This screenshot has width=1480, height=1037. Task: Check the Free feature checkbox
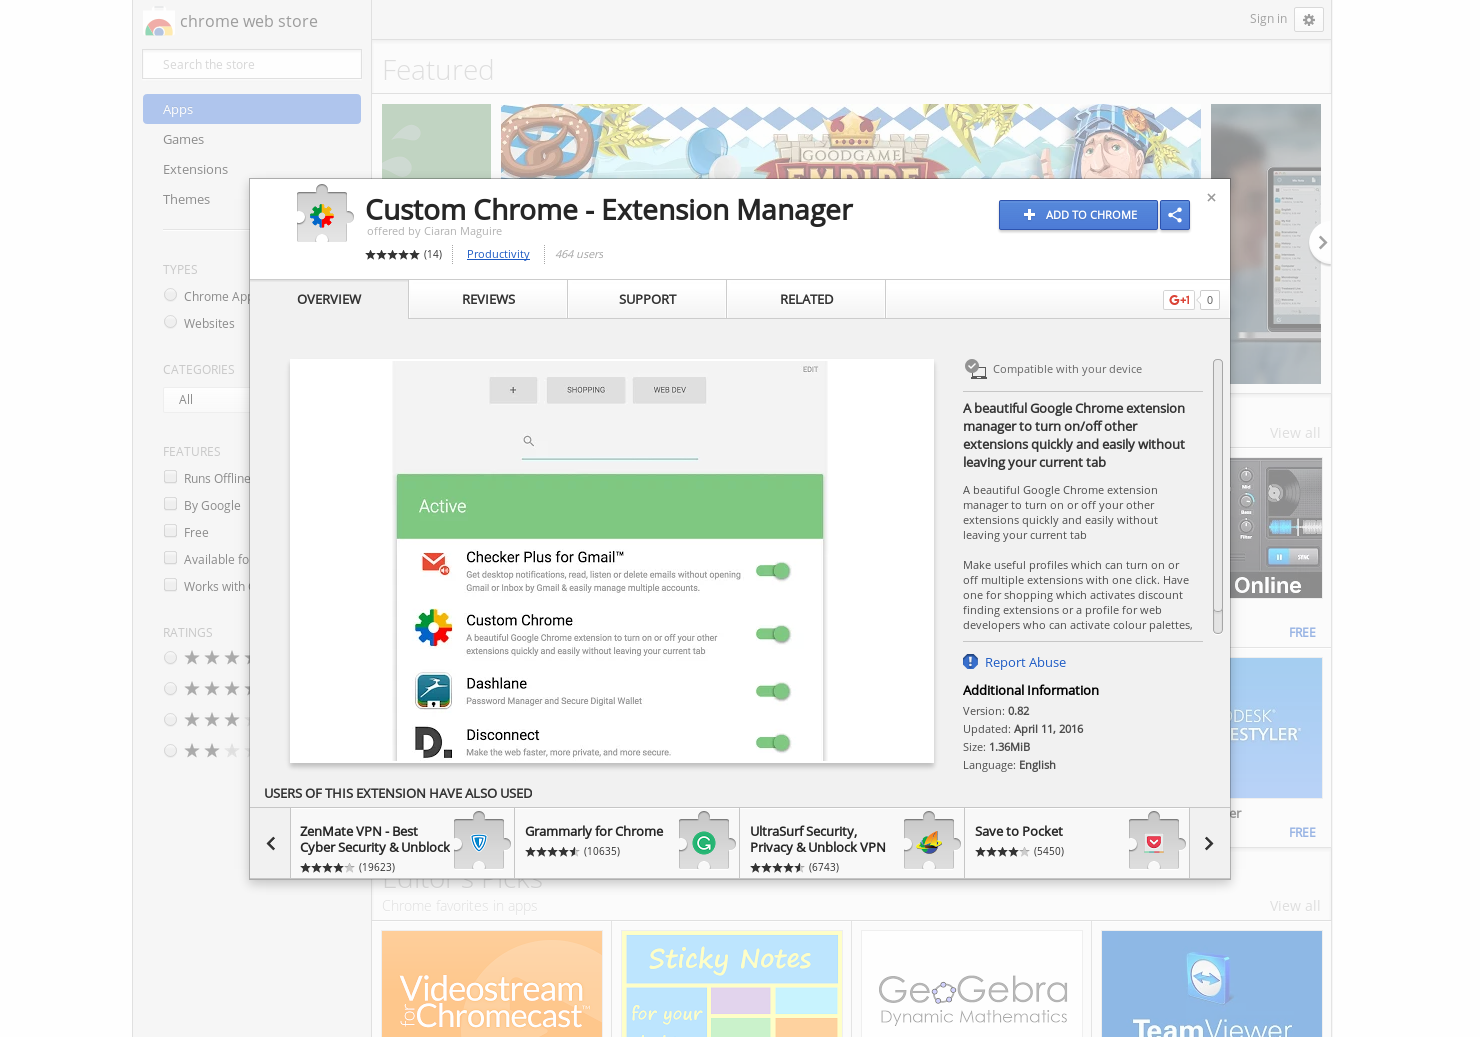[170, 531]
